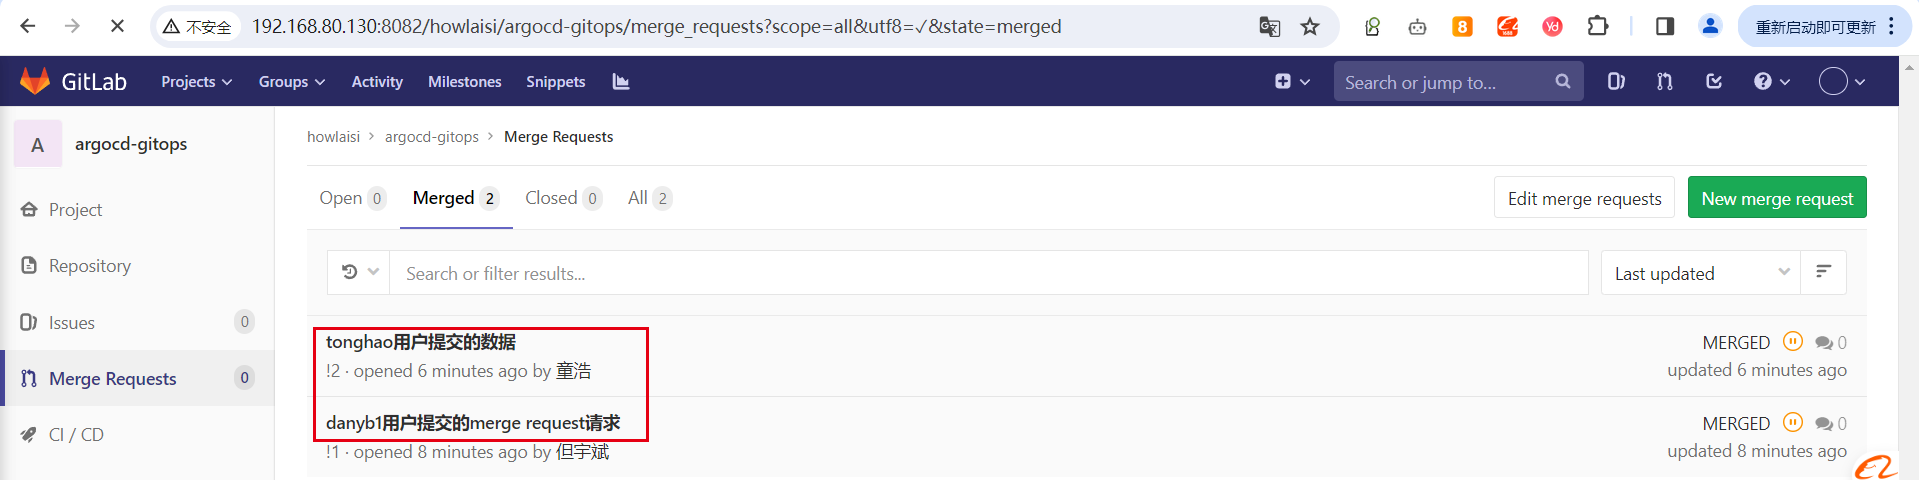This screenshot has width=1919, height=480.
Task: Open the to-do list icon in navbar
Action: click(1714, 81)
